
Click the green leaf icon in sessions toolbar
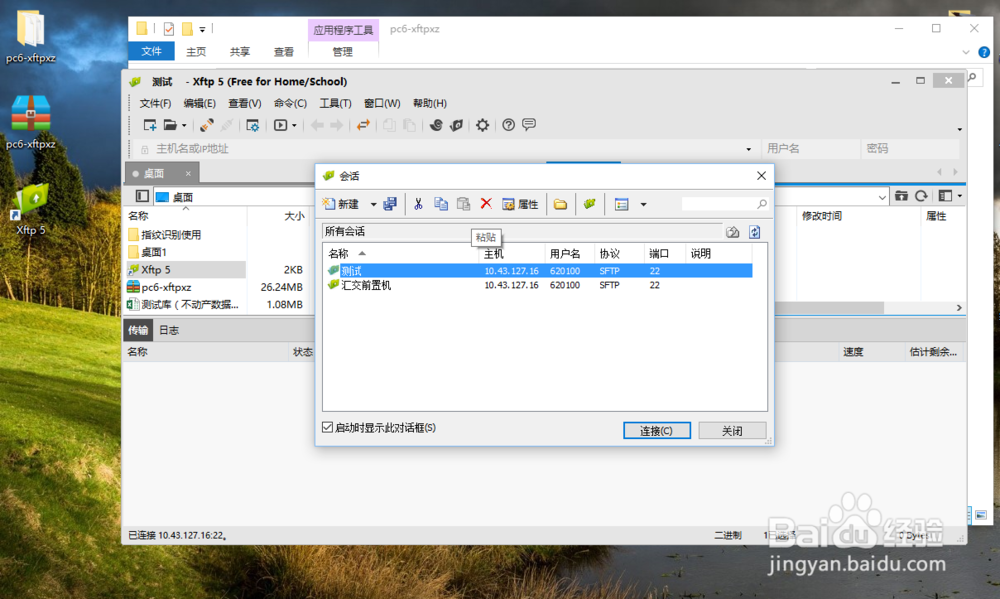click(590, 204)
